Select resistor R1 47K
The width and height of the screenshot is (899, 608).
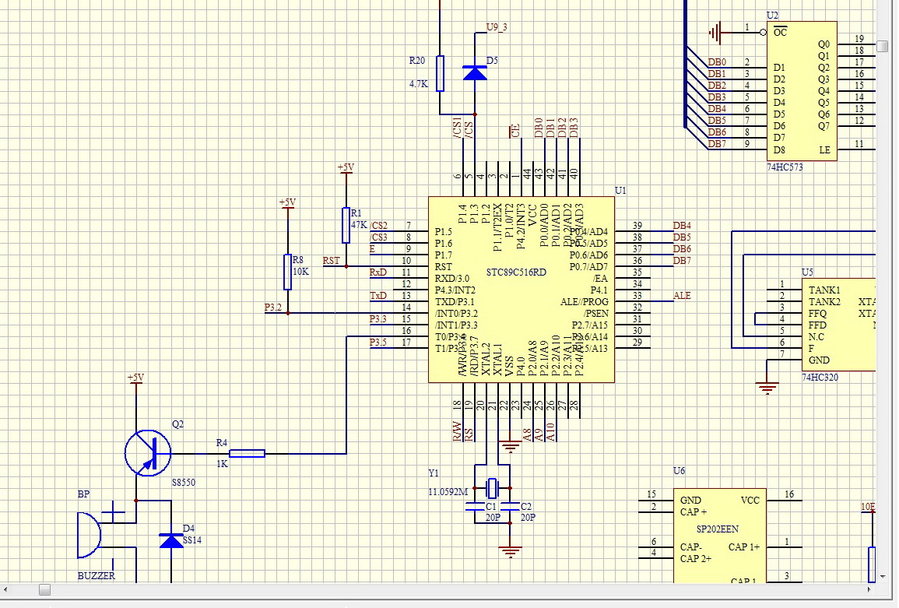pos(346,225)
